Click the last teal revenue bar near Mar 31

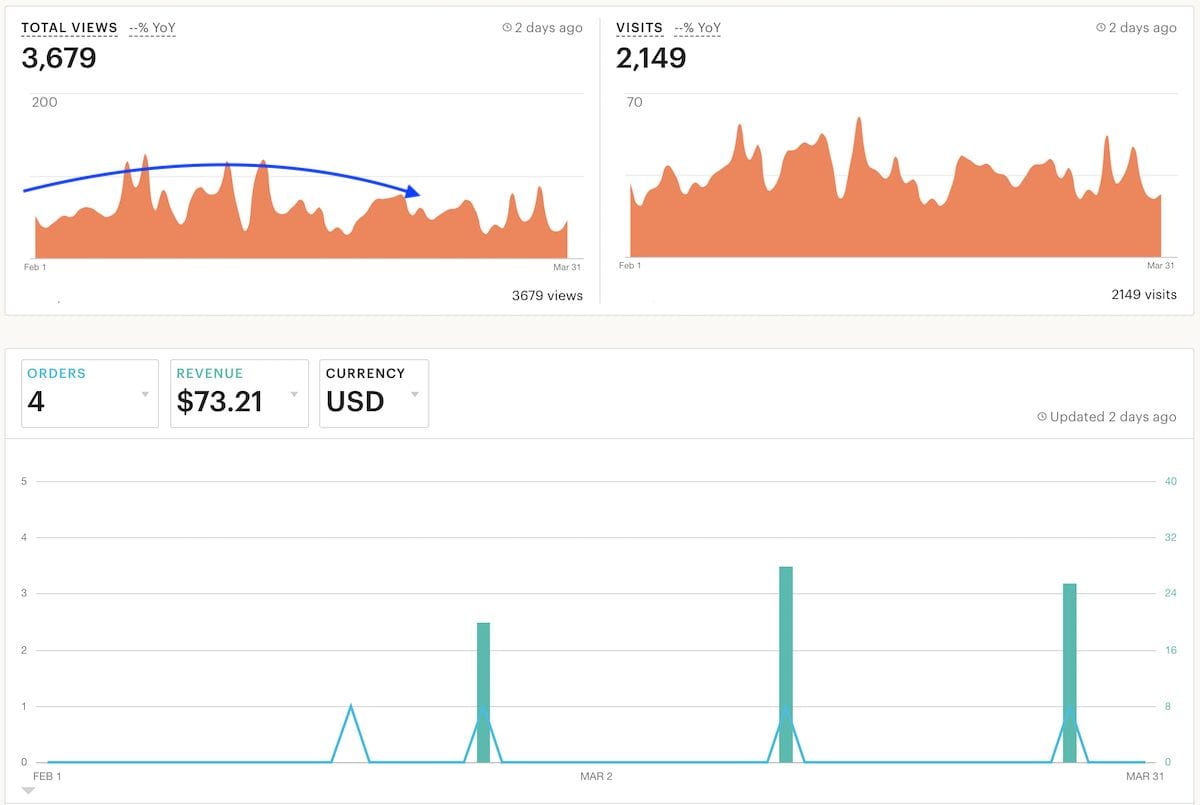click(x=1070, y=673)
